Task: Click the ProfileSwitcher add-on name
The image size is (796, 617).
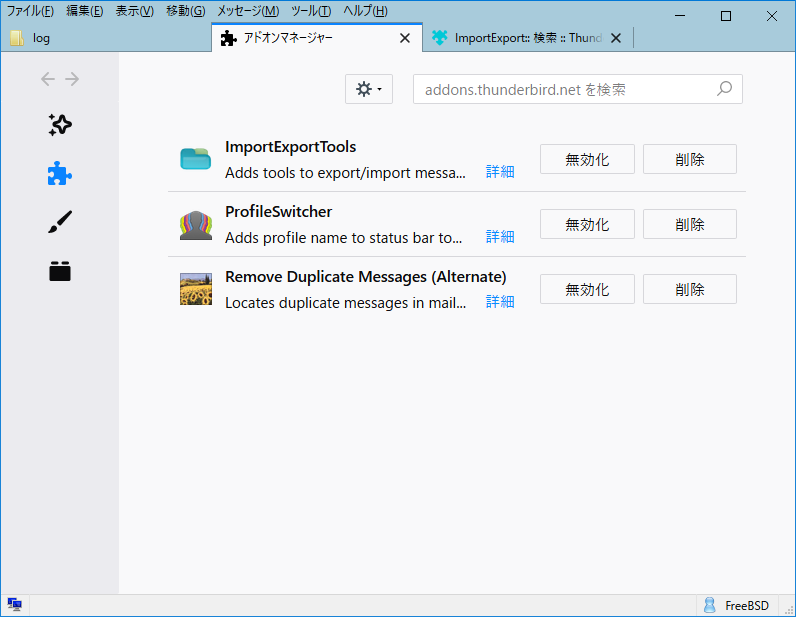Action: coord(278,212)
